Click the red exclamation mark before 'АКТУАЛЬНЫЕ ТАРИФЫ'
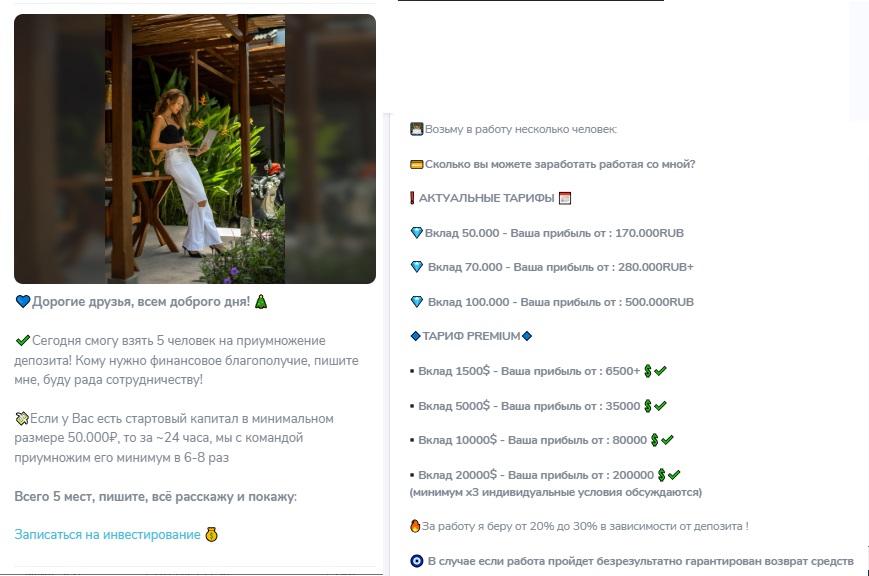Viewport: 869px width, 576px height. point(412,198)
